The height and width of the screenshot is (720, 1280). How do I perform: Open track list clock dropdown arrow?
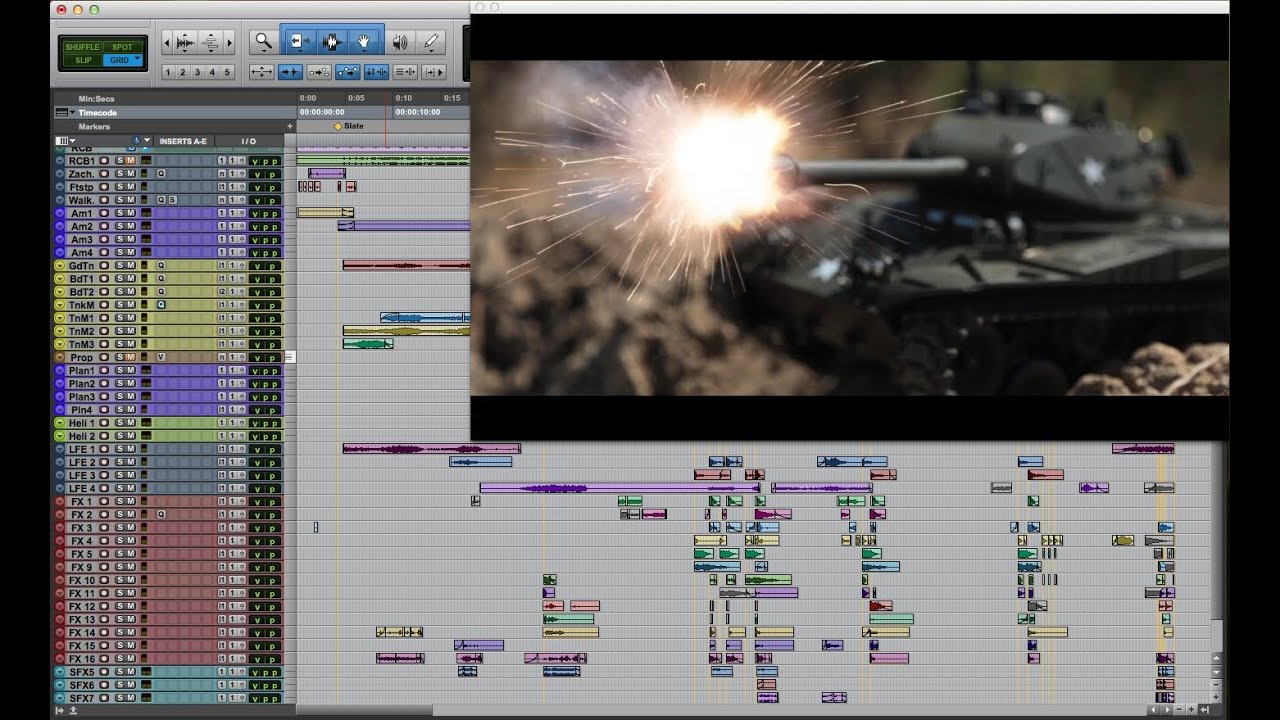[x=147, y=141]
